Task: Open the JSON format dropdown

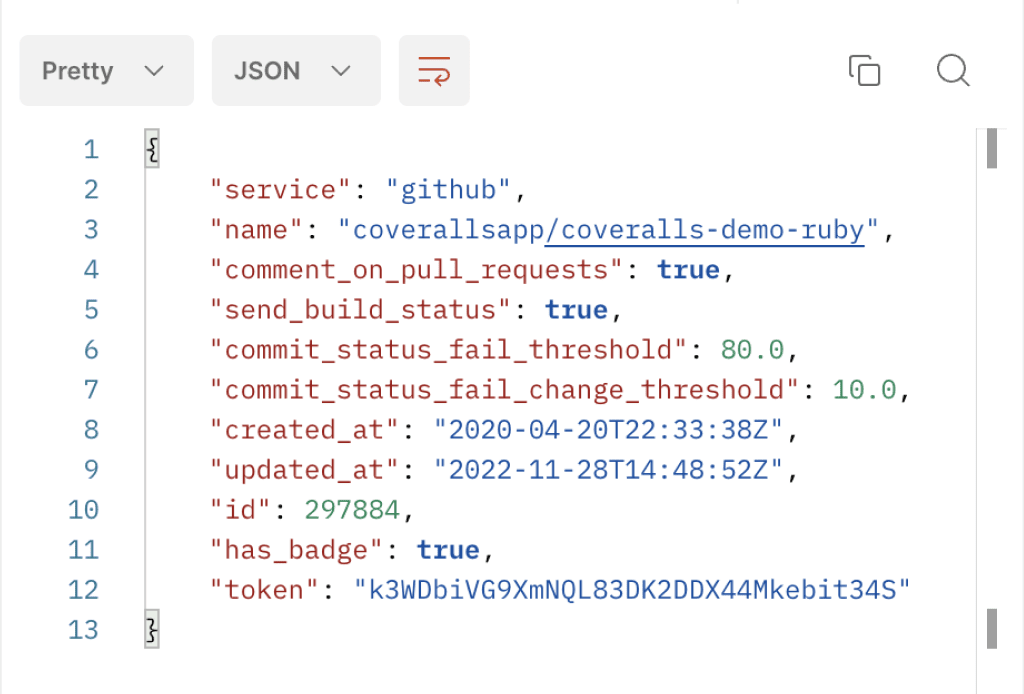Action: click(x=296, y=71)
